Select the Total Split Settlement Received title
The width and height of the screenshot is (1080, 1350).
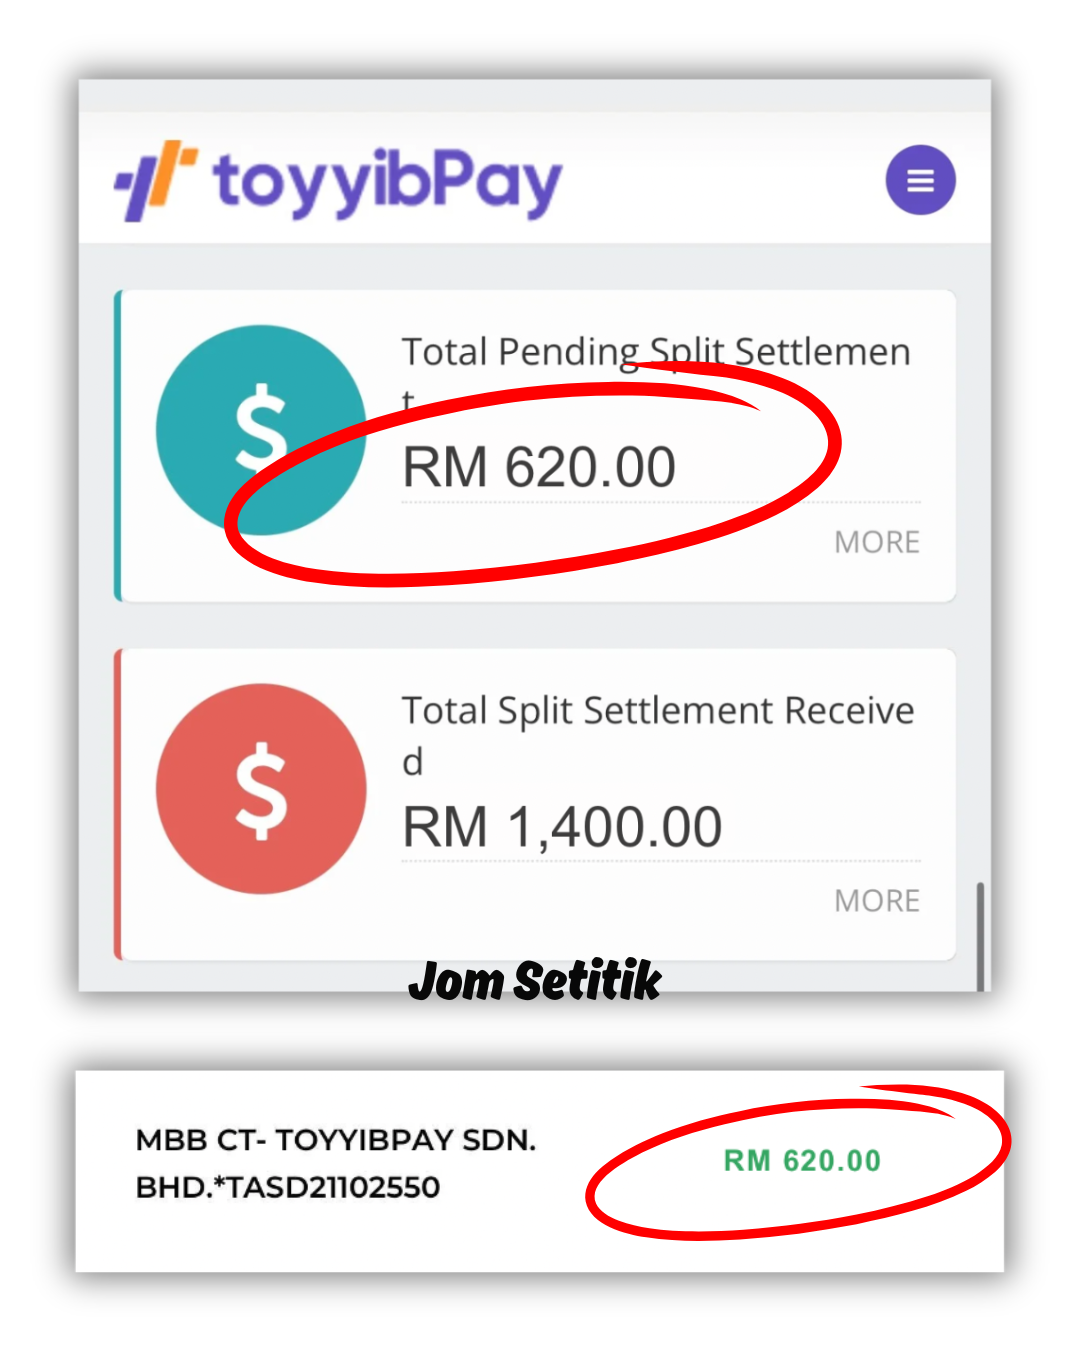(657, 711)
